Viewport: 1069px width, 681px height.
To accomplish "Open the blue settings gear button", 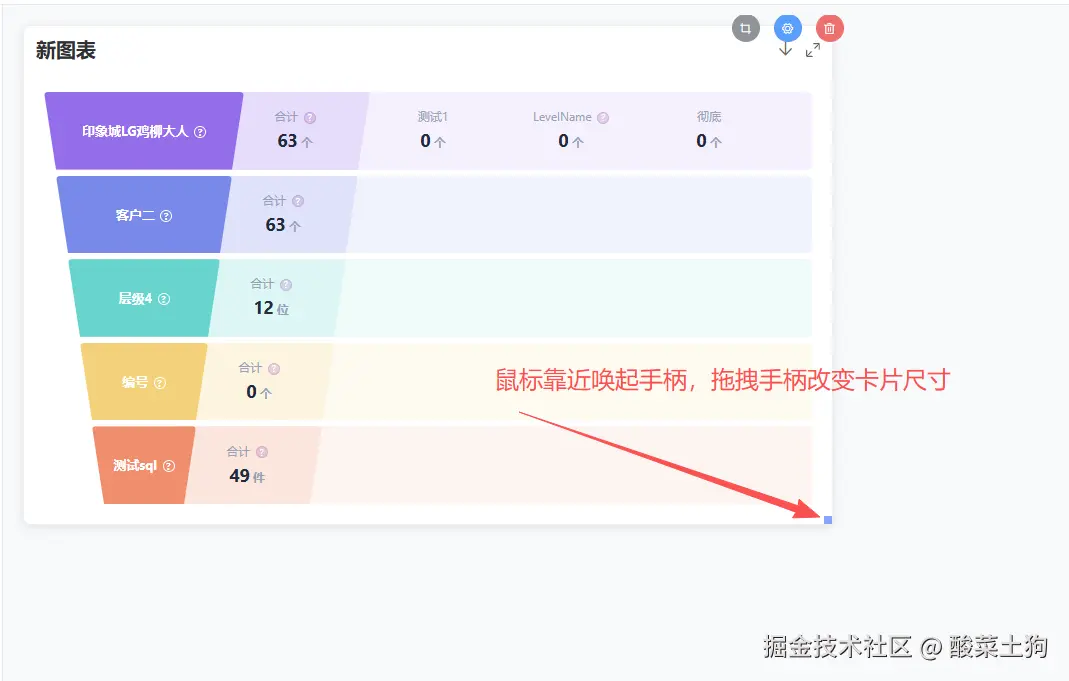I will click(787, 29).
